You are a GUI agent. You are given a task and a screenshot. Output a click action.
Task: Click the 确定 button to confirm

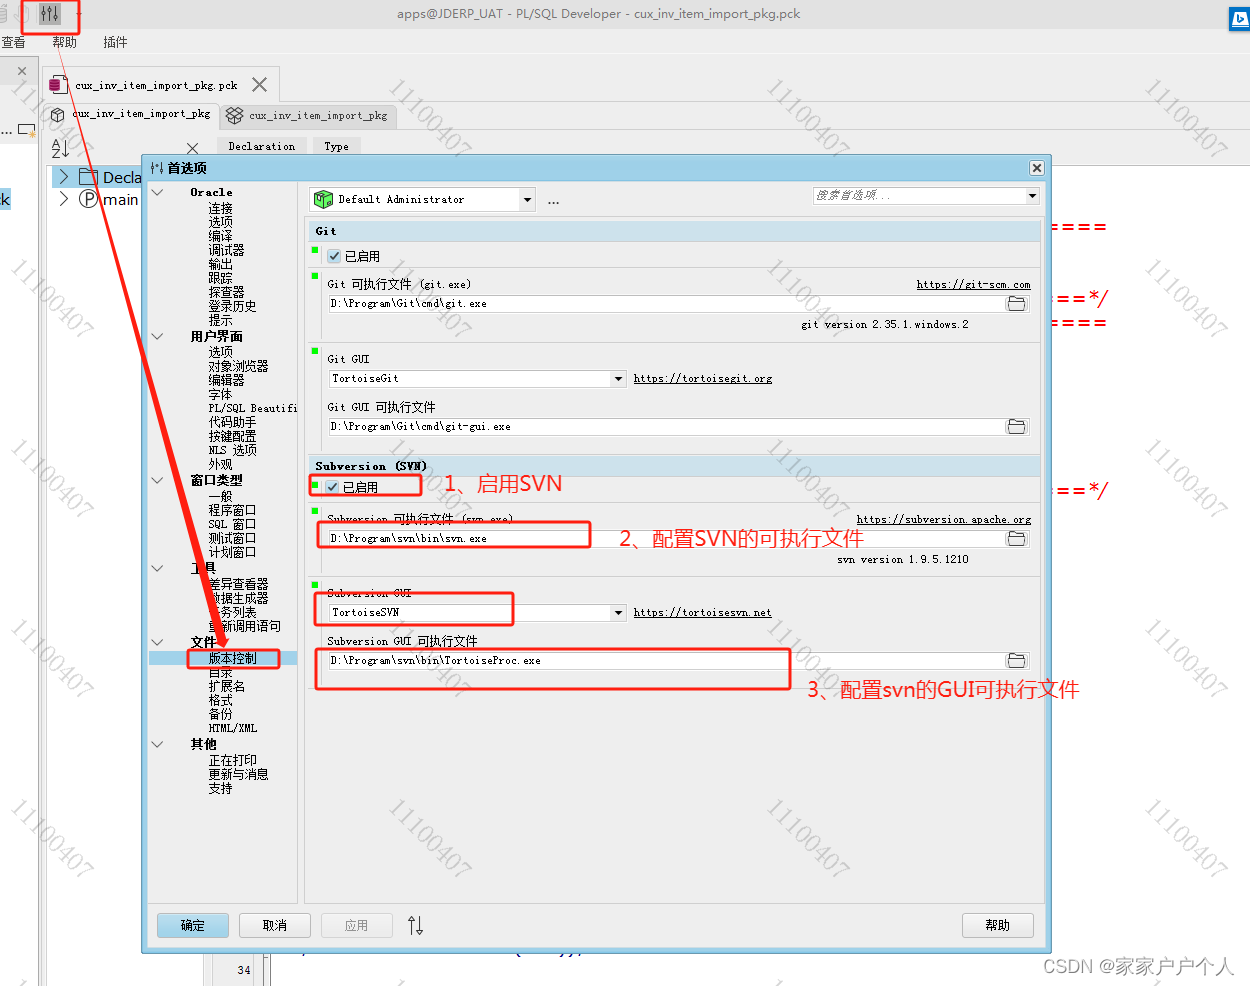tap(192, 924)
